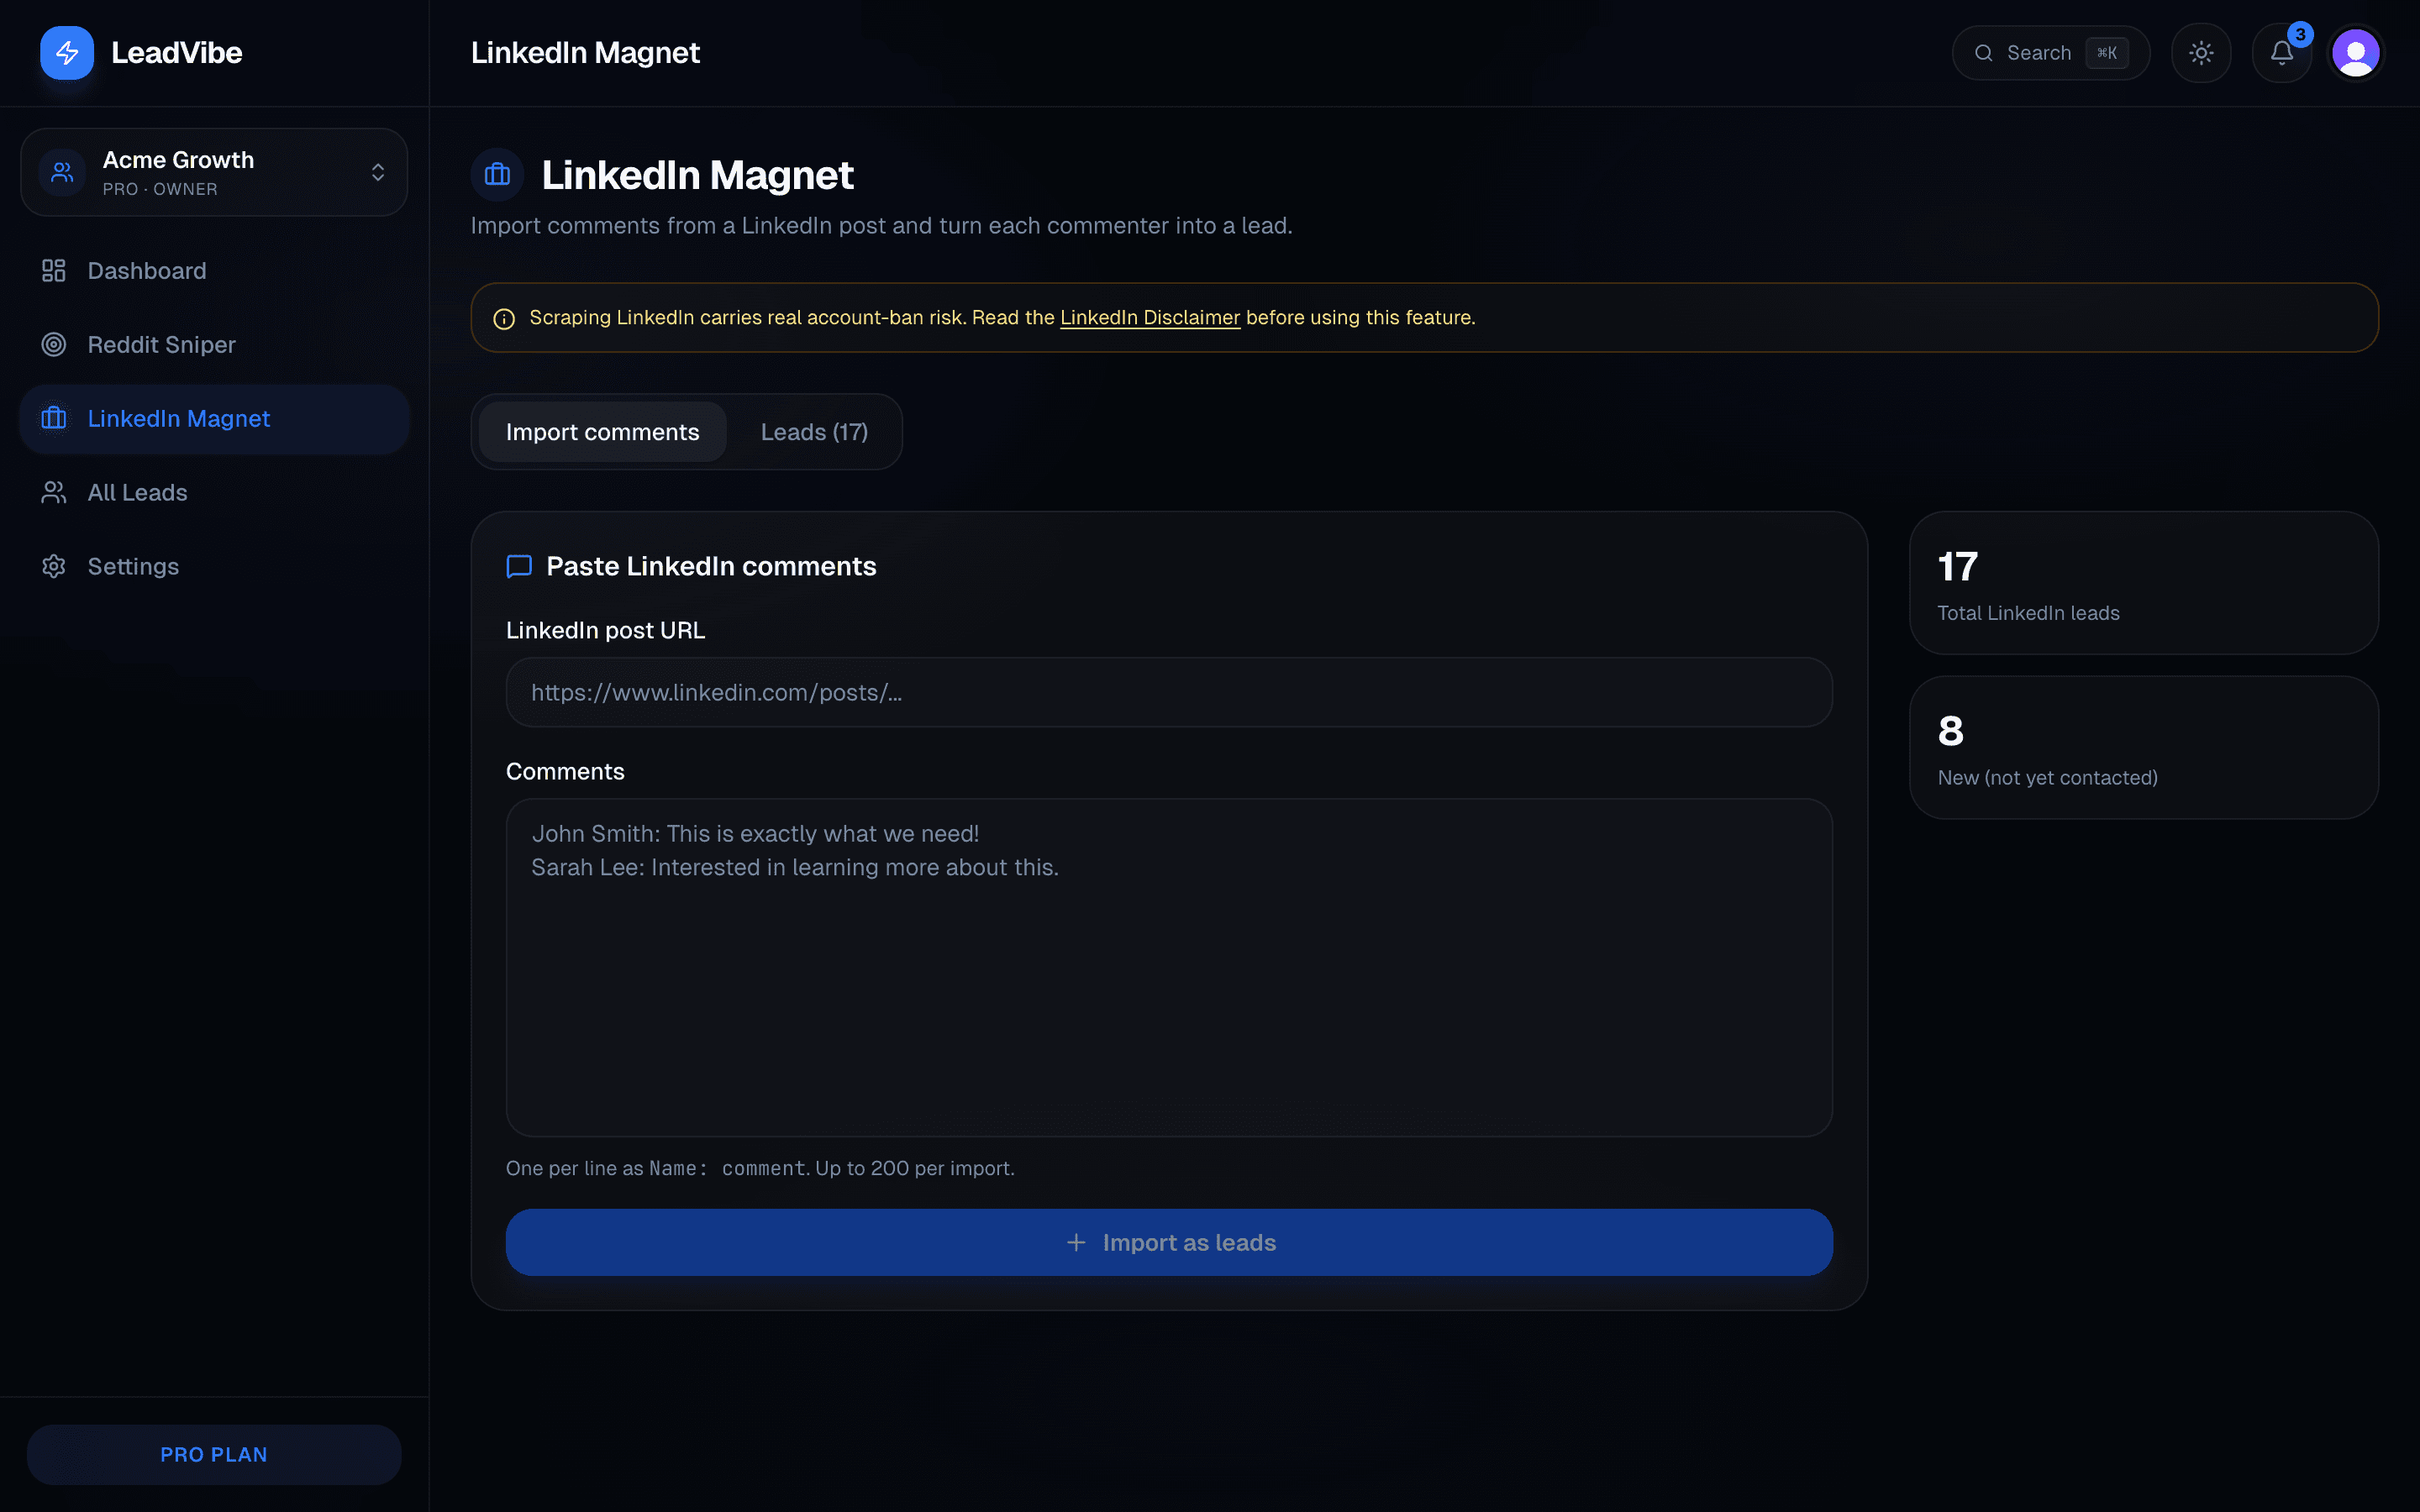Image resolution: width=2420 pixels, height=1512 pixels.
Task: Click the search magnifier icon
Action: click(x=1984, y=53)
